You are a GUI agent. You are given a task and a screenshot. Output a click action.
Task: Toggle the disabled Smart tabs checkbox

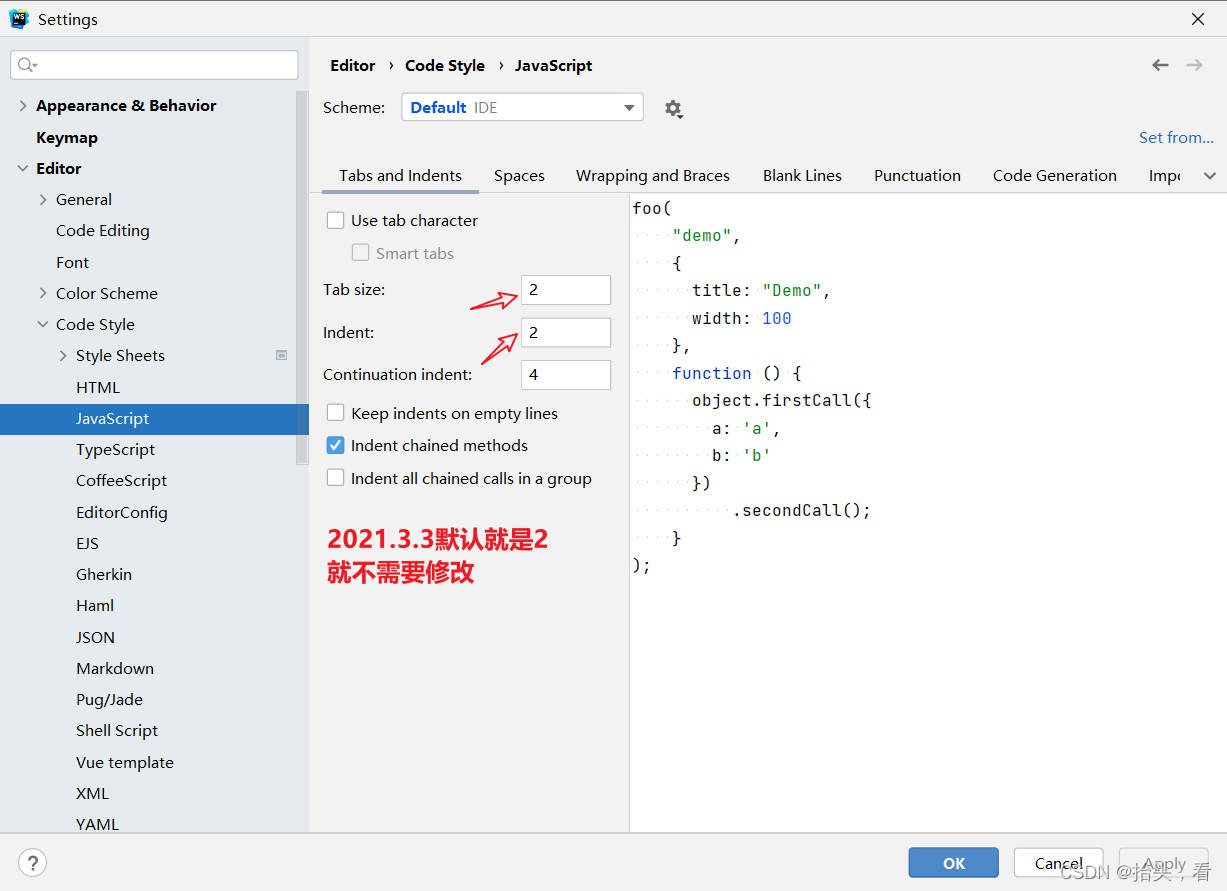[x=361, y=253]
